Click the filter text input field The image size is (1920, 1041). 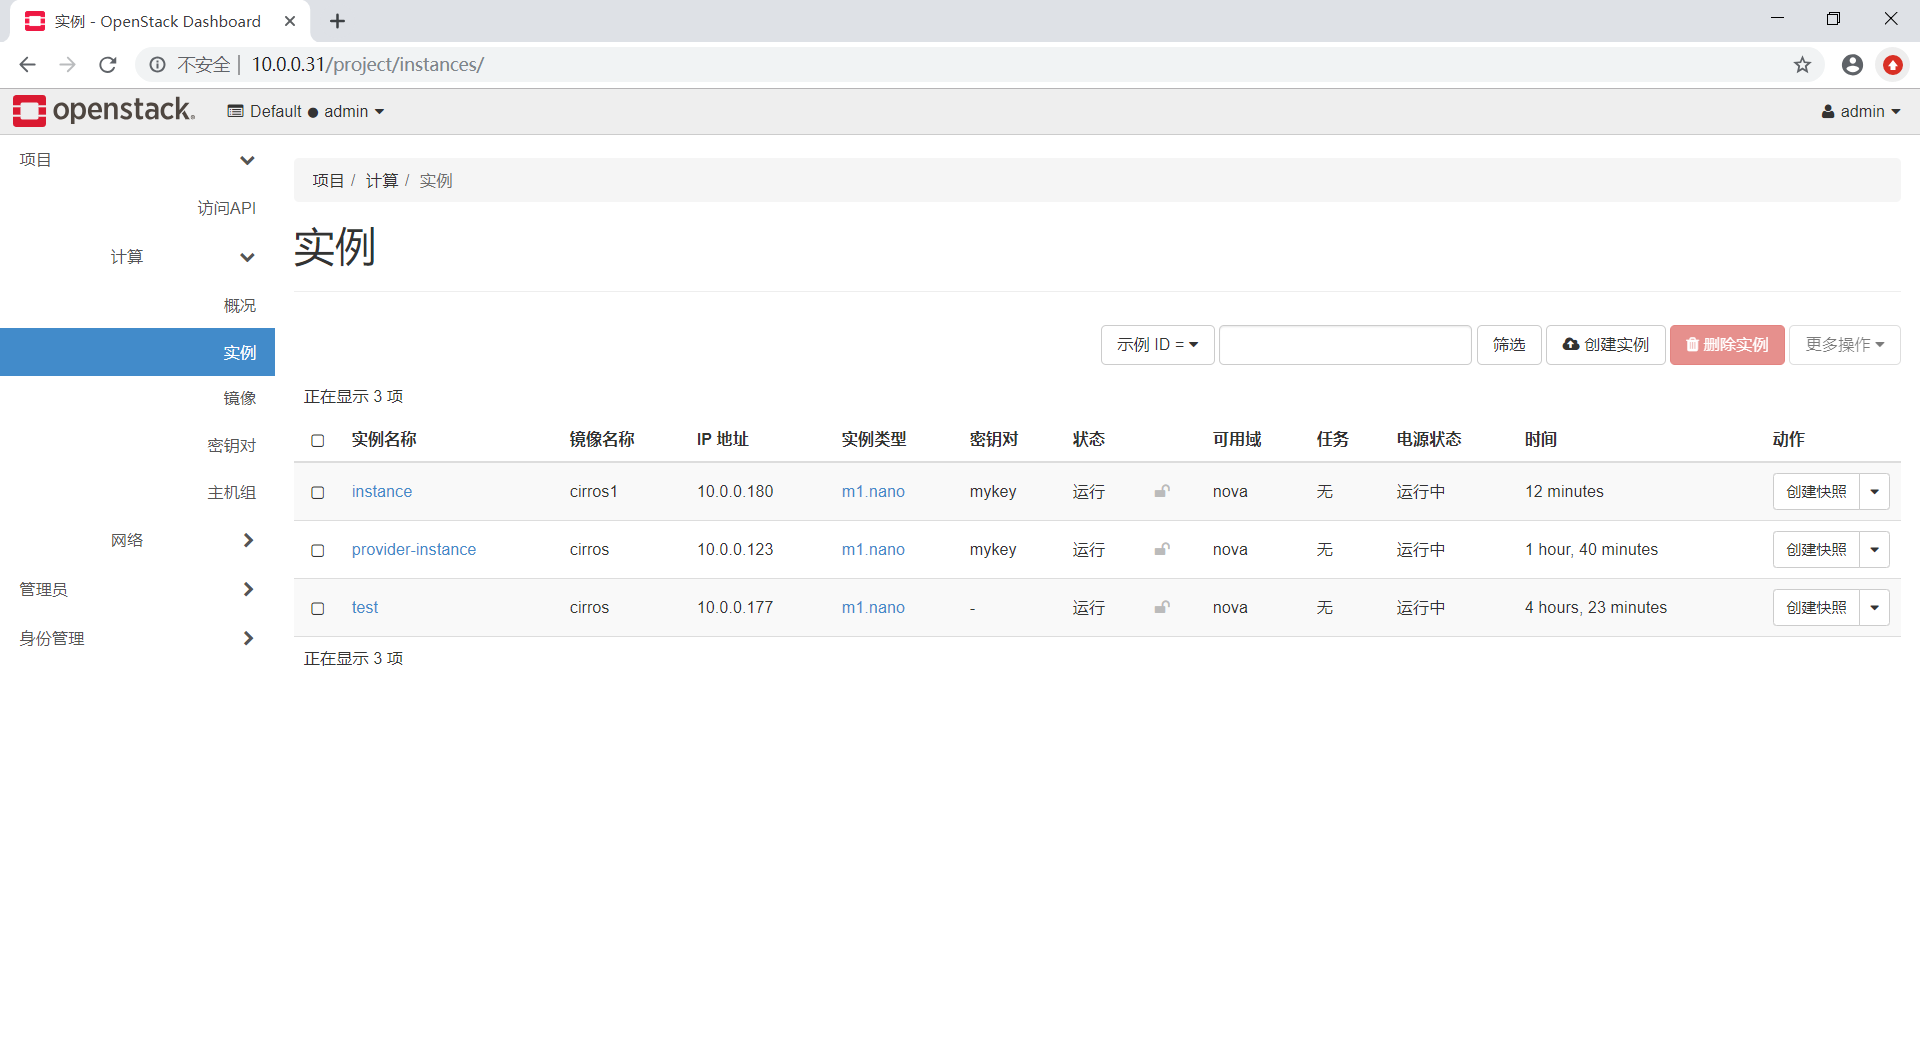click(x=1345, y=345)
